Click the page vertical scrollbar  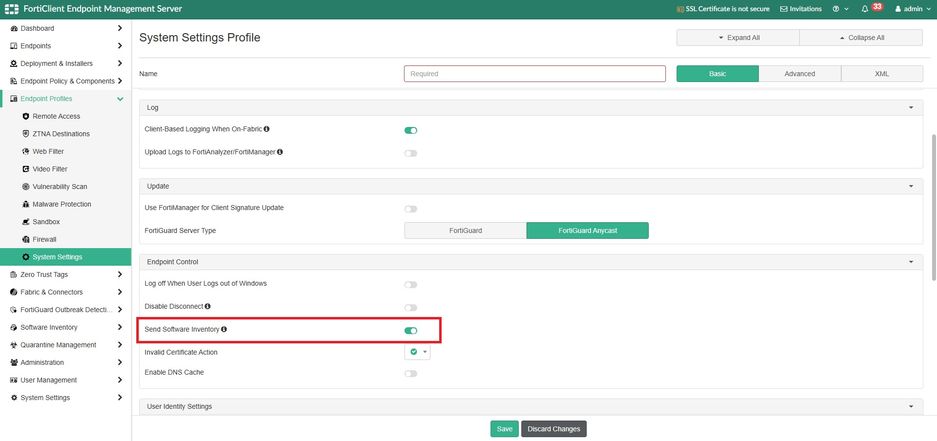click(934, 207)
